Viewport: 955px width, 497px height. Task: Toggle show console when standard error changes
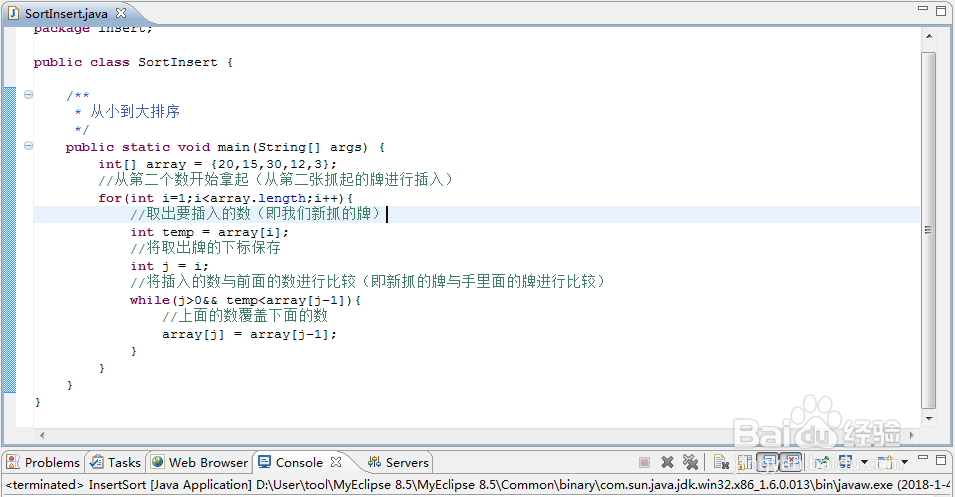coord(791,462)
